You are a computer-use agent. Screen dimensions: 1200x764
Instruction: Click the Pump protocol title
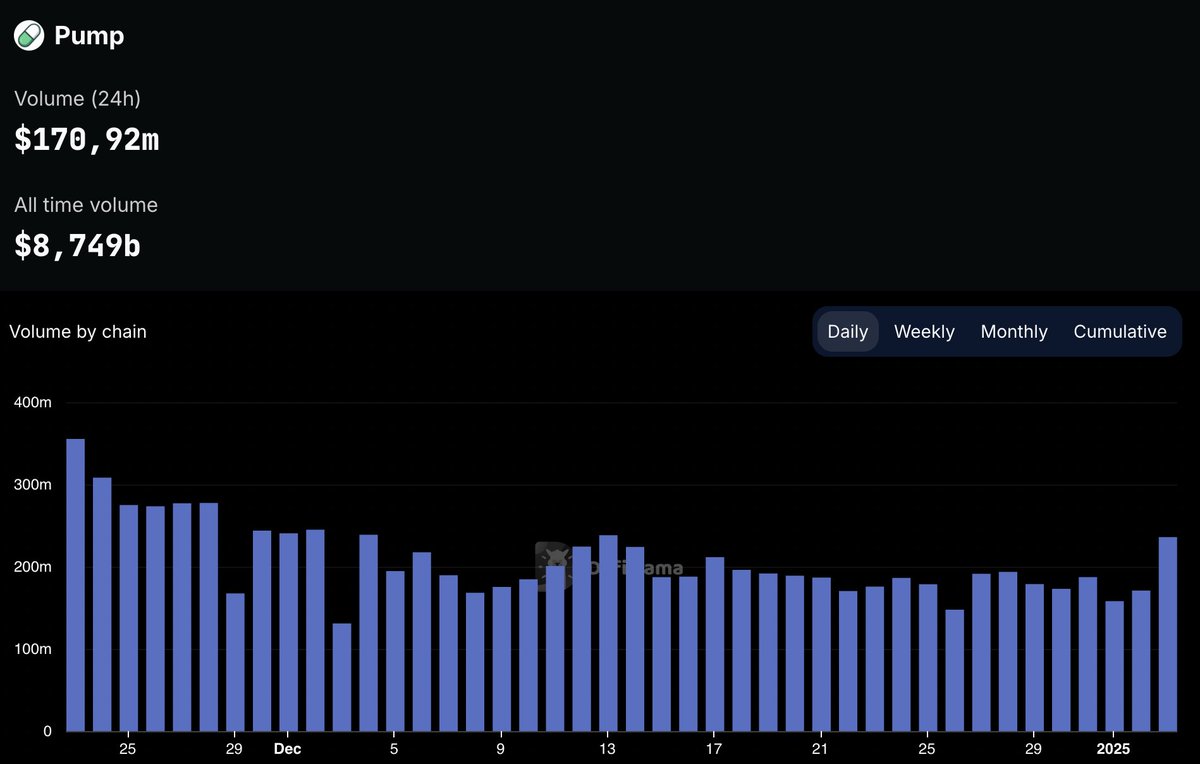(89, 36)
